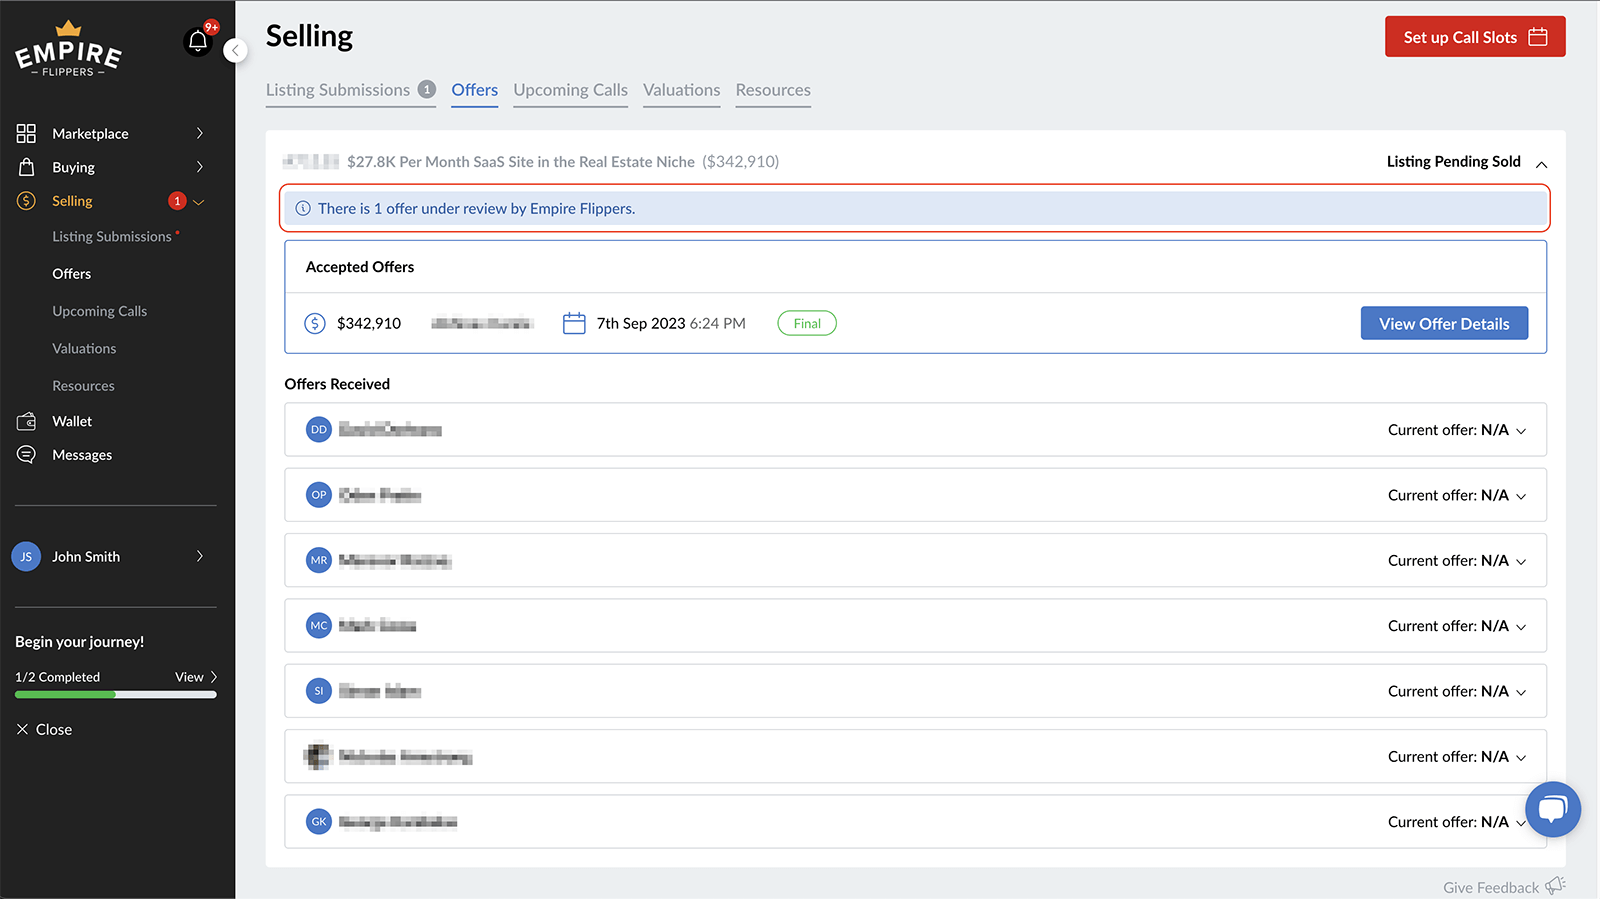Image resolution: width=1600 pixels, height=899 pixels.
Task: Open the live chat bubble
Action: point(1552,808)
